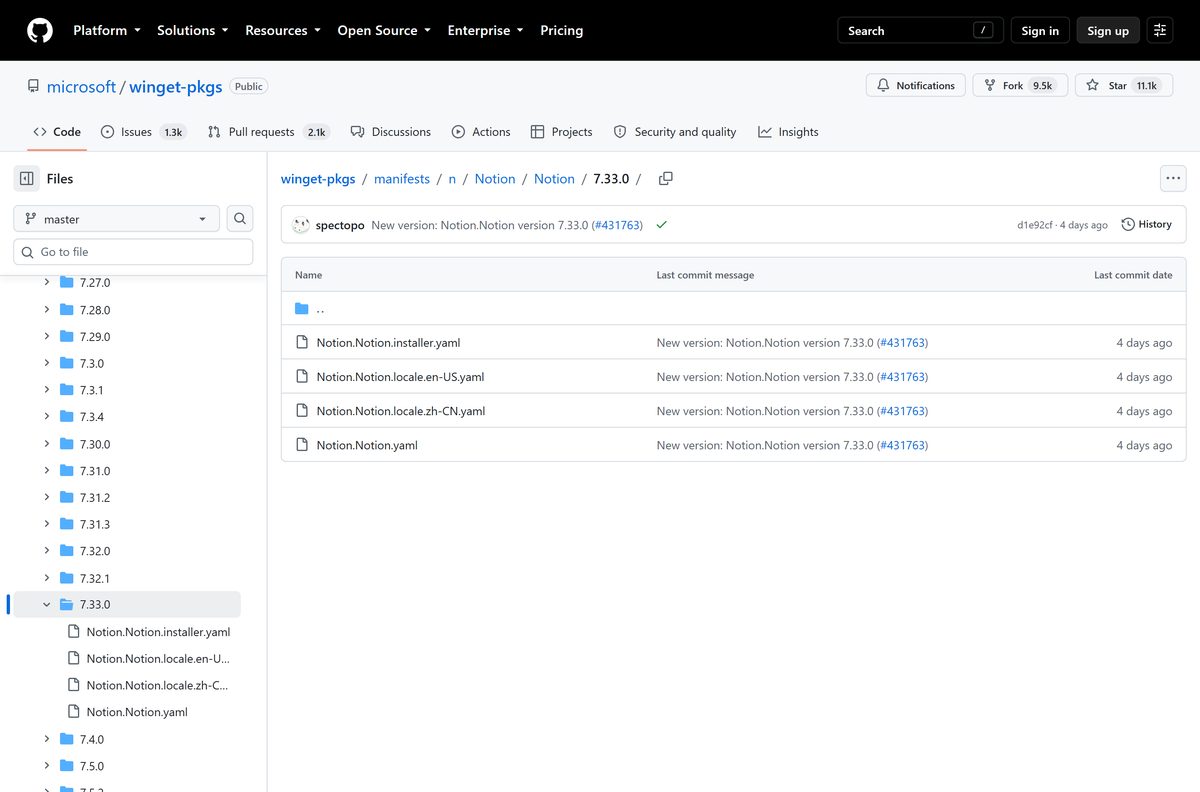1200x792 pixels.
Task: Open Notion.Notion.locale.zh-CN.yaml file icon in the table
Action: [x=302, y=411]
